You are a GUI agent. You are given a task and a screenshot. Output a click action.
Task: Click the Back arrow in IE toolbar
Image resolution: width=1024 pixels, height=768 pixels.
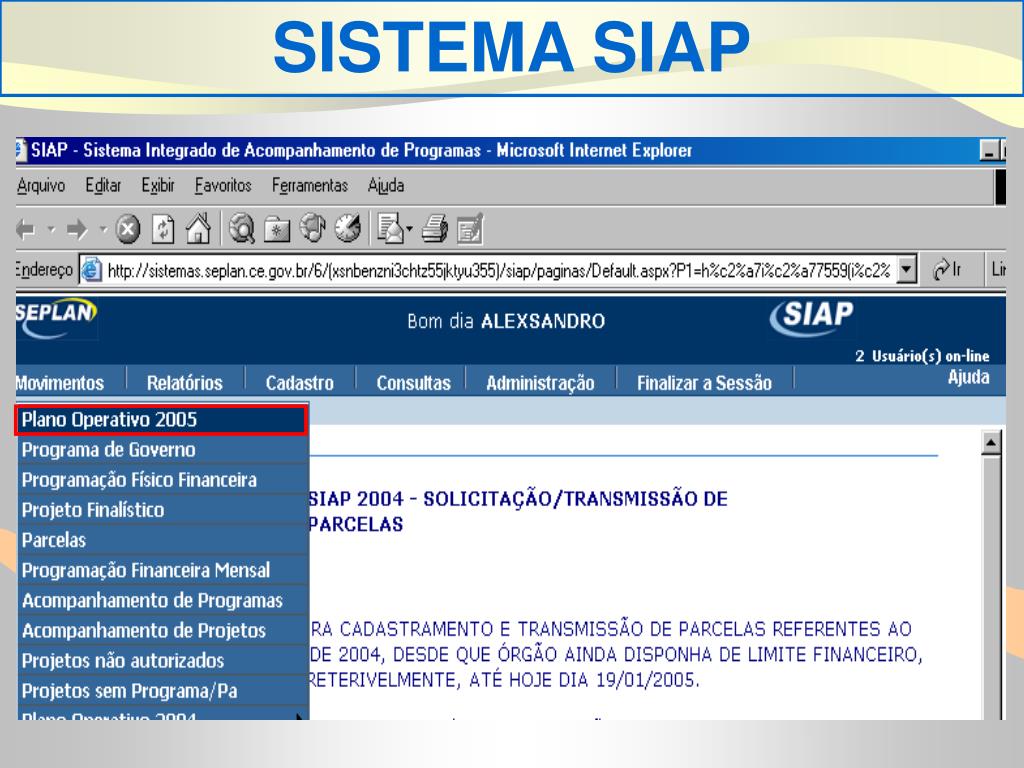tap(26, 229)
